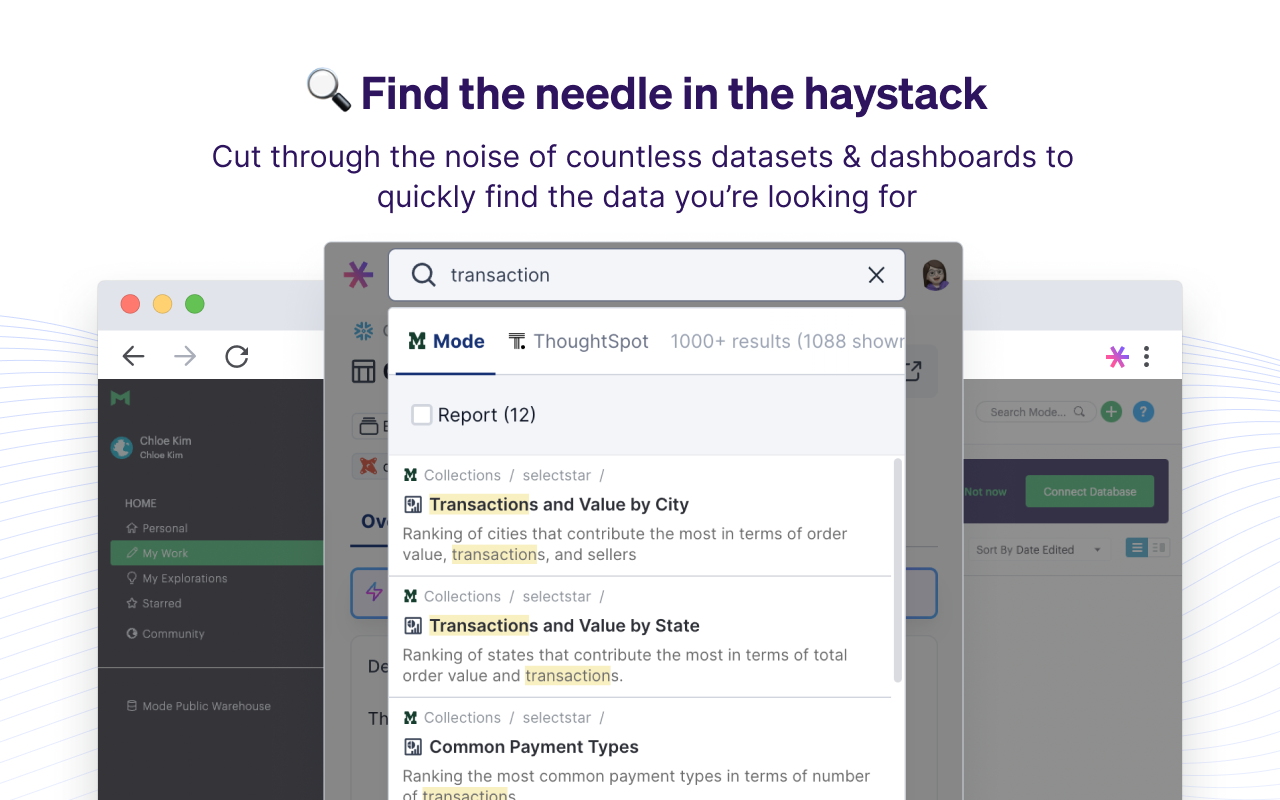Click the Select Star asterisk logo beside search
Image resolution: width=1280 pixels, height=800 pixels.
[358, 274]
